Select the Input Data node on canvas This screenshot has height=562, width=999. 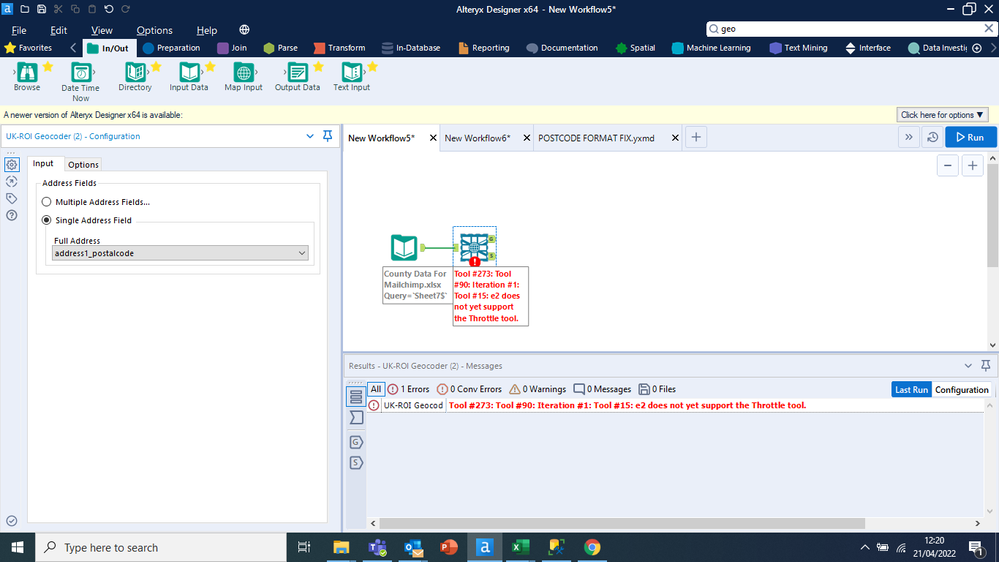tap(404, 247)
